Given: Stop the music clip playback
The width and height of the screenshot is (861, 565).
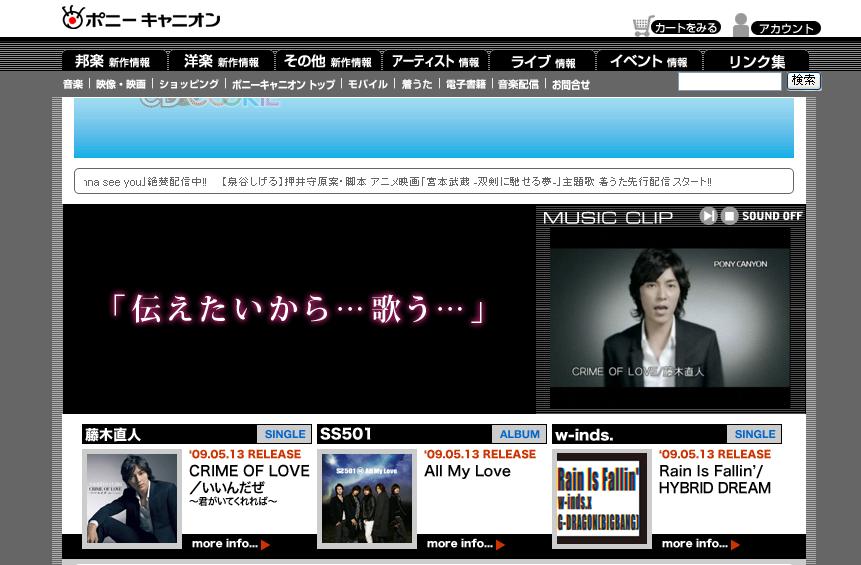Looking at the screenshot, I should (x=729, y=216).
